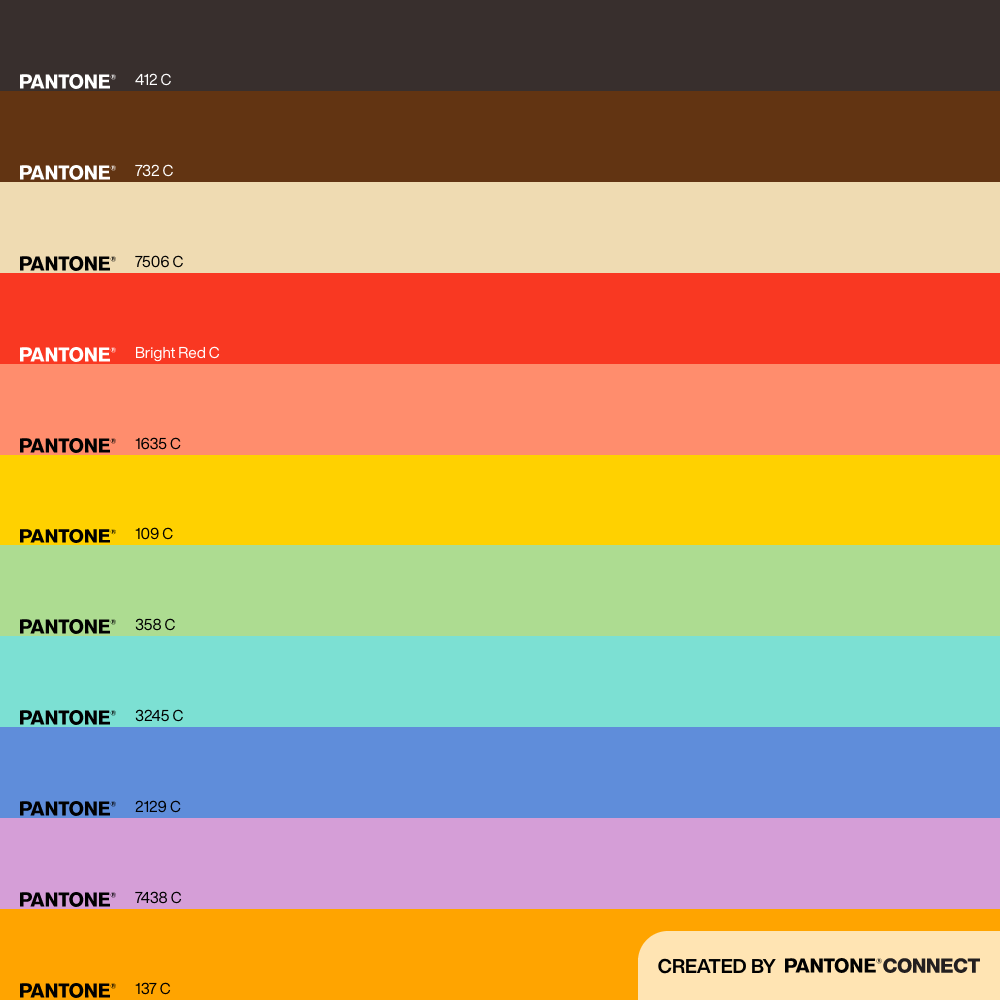Select the Pantone 358 C green swatch
Screen dimensions: 1000x1000
coord(500,591)
